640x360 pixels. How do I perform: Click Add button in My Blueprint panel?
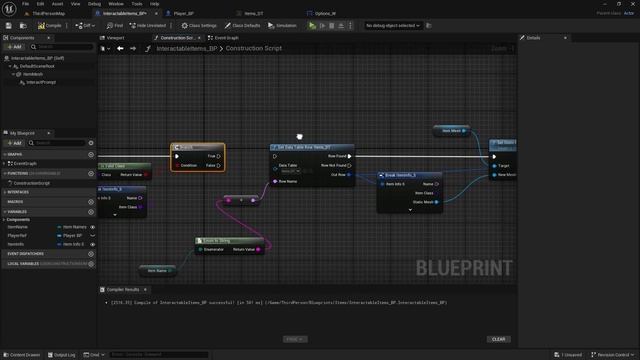click(x=14, y=143)
